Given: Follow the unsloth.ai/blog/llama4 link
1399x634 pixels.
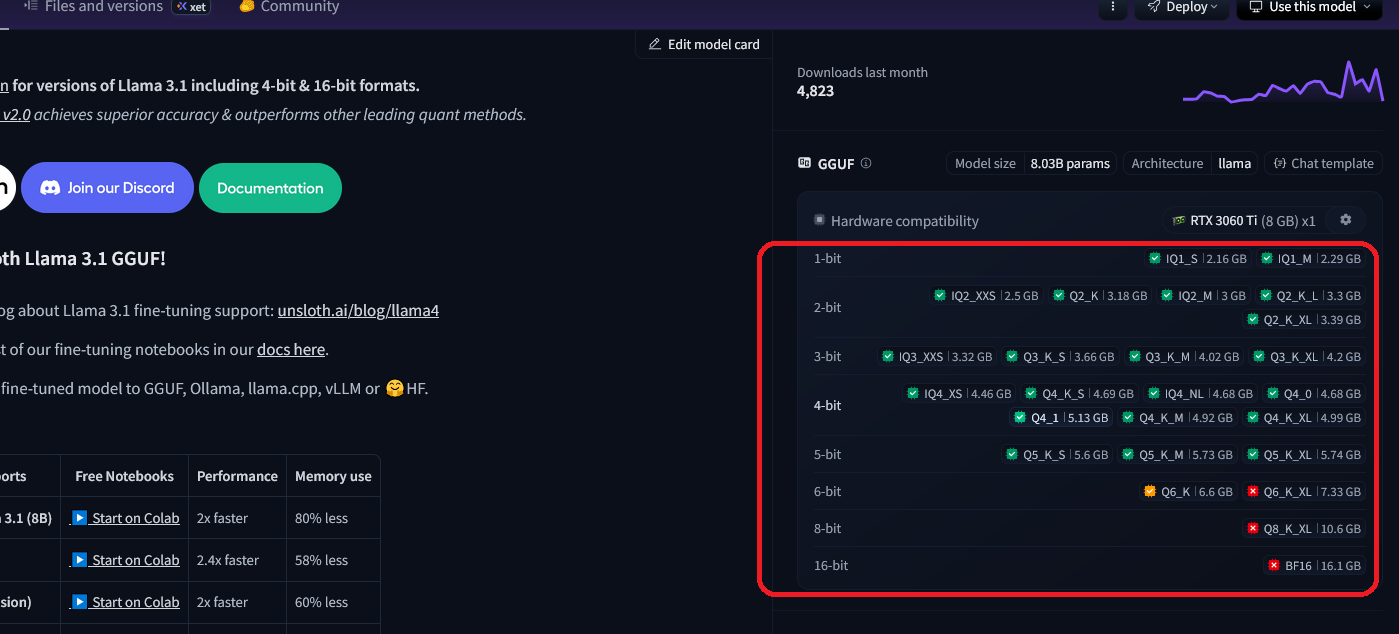Looking at the screenshot, I should [x=358, y=310].
